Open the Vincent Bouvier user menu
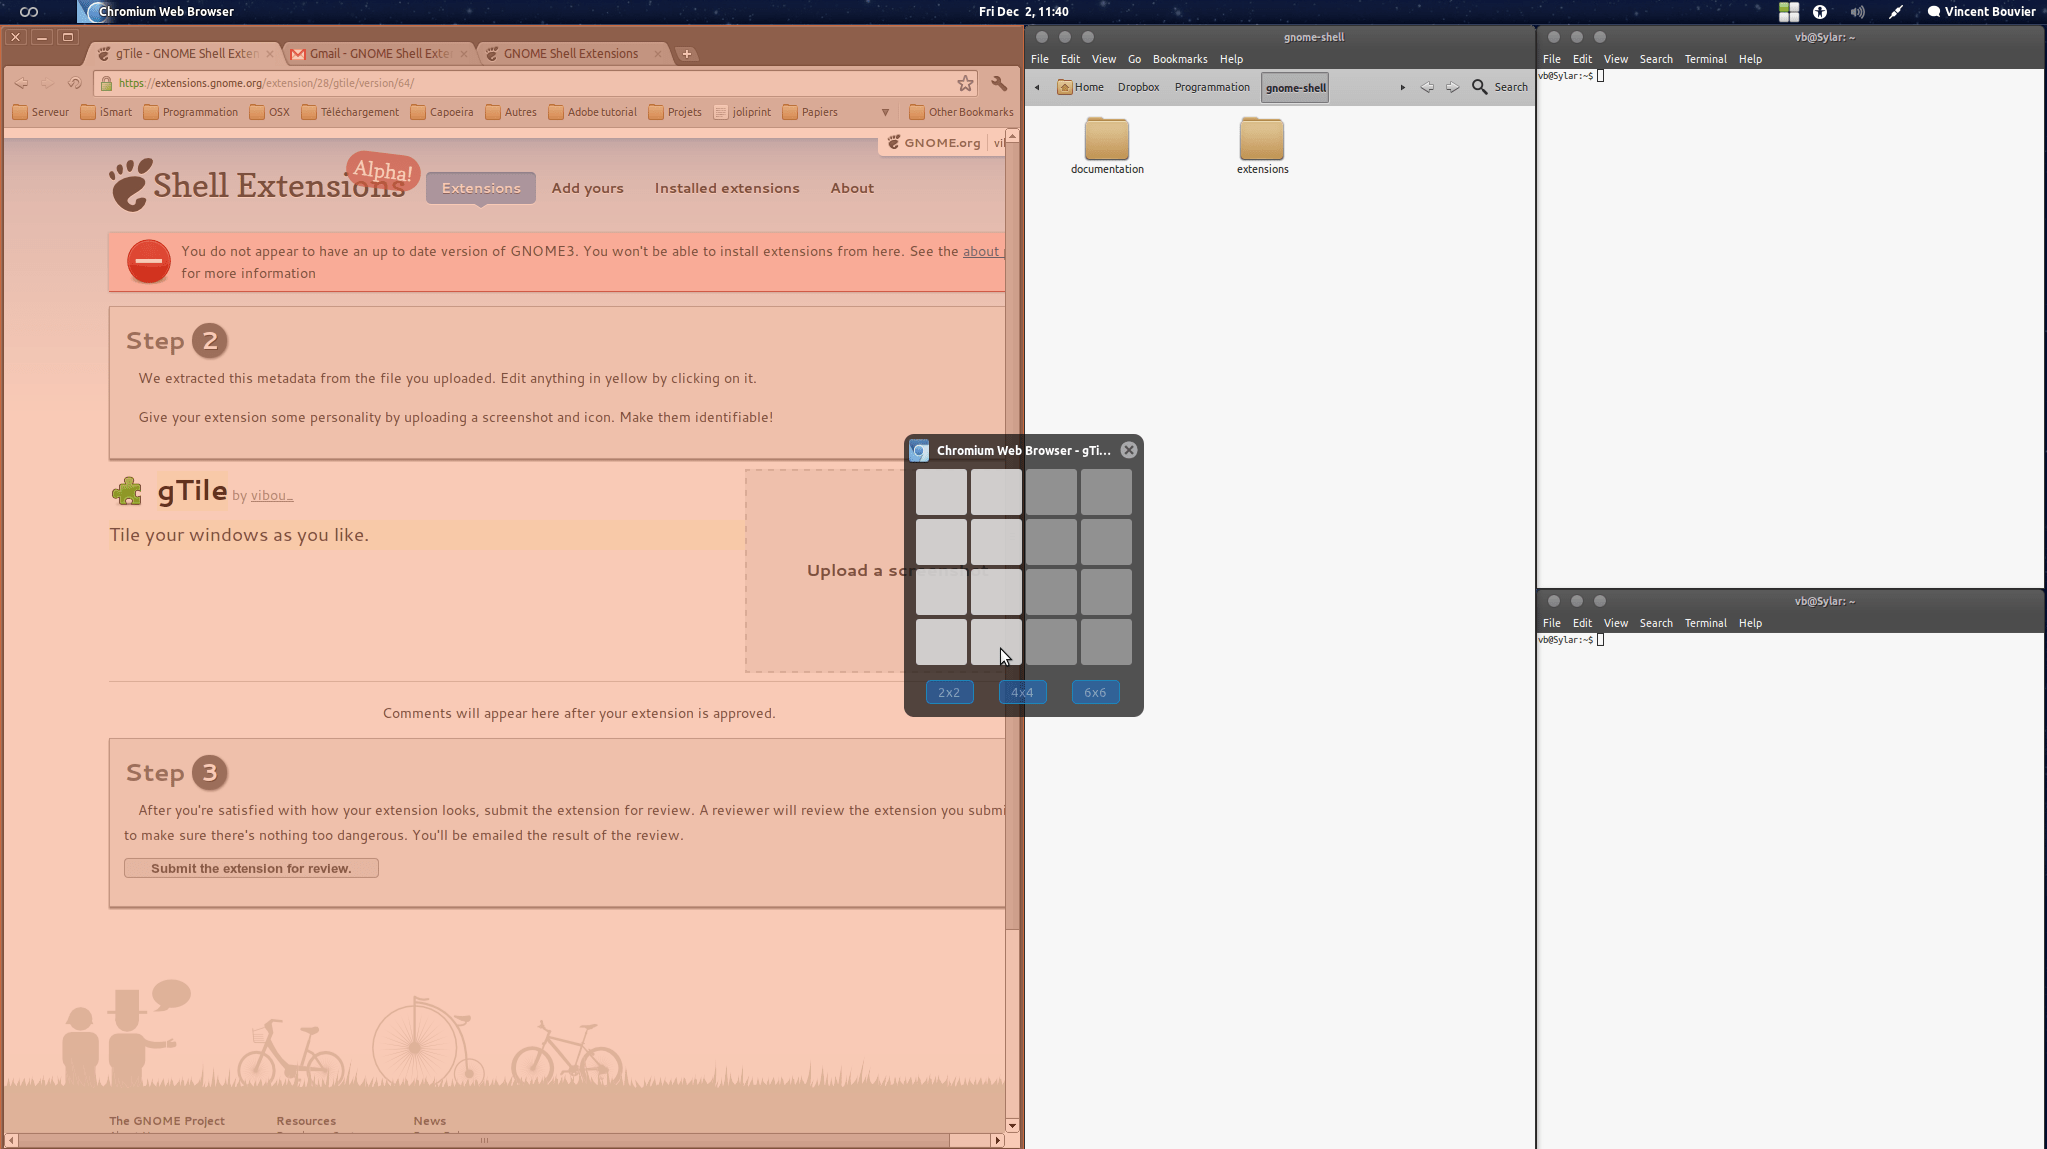2047x1149 pixels. pyautogui.click(x=1981, y=12)
